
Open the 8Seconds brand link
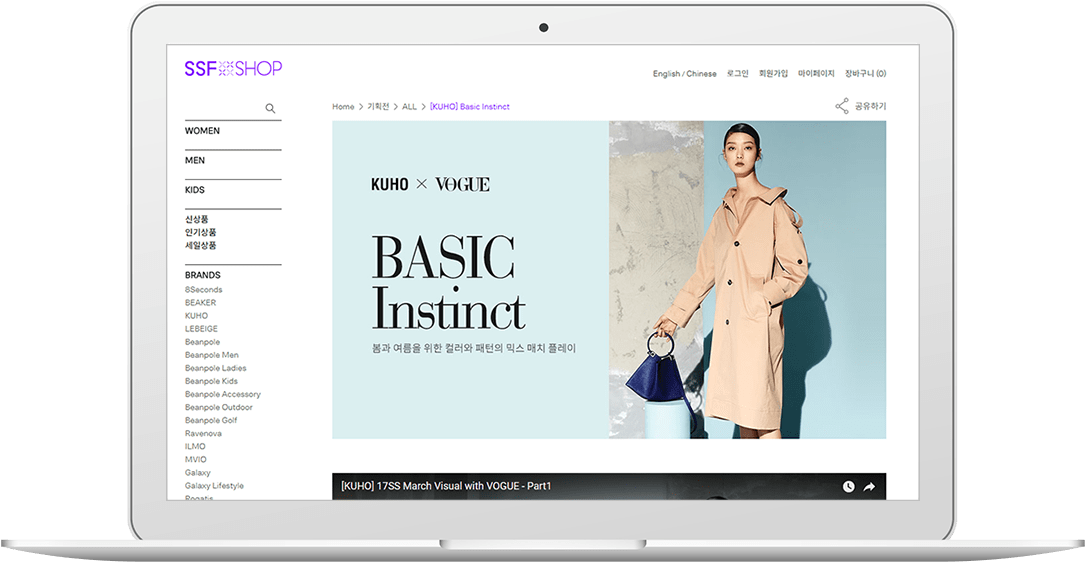203,290
